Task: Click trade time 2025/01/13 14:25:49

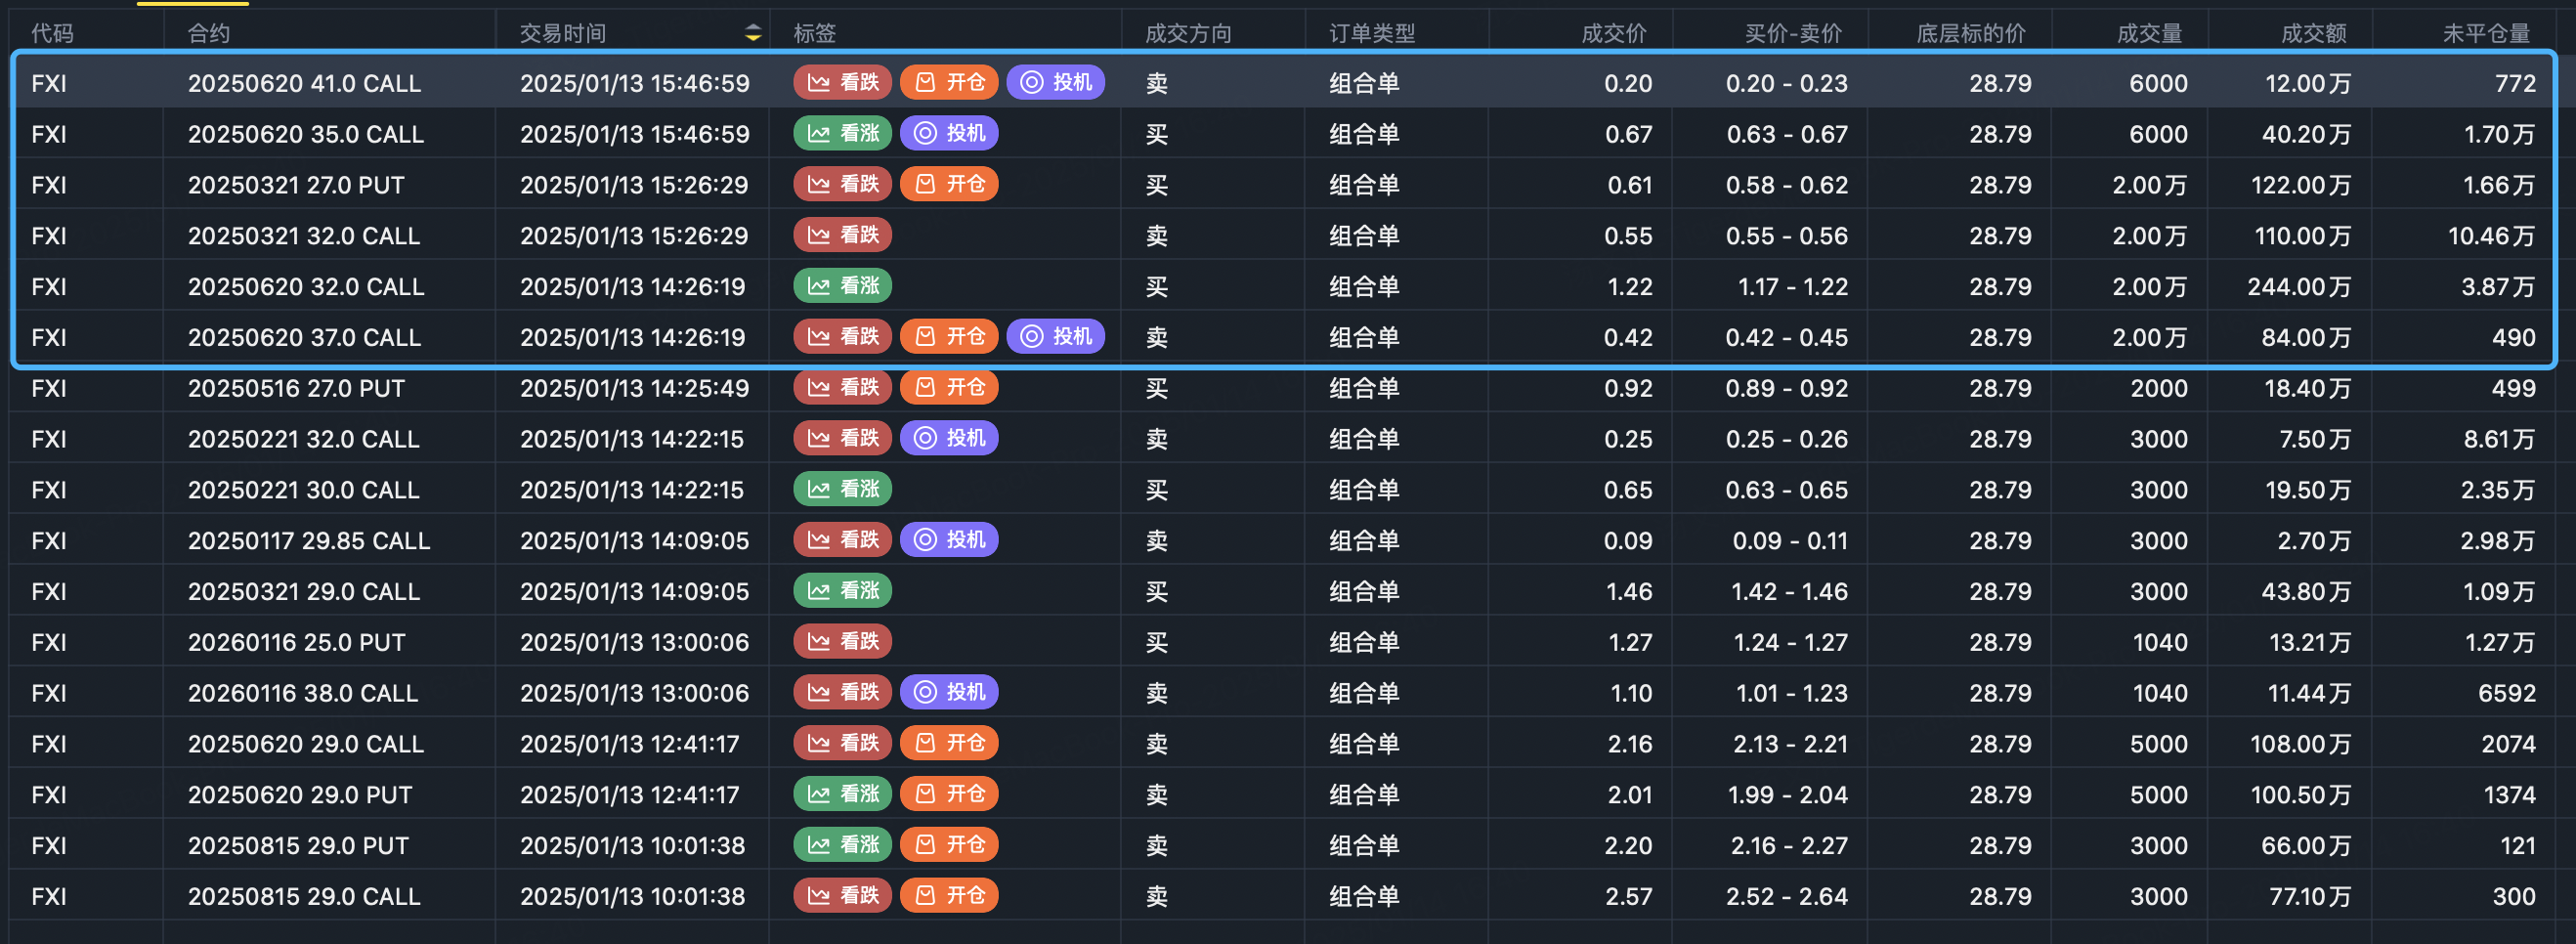Action: (x=634, y=388)
